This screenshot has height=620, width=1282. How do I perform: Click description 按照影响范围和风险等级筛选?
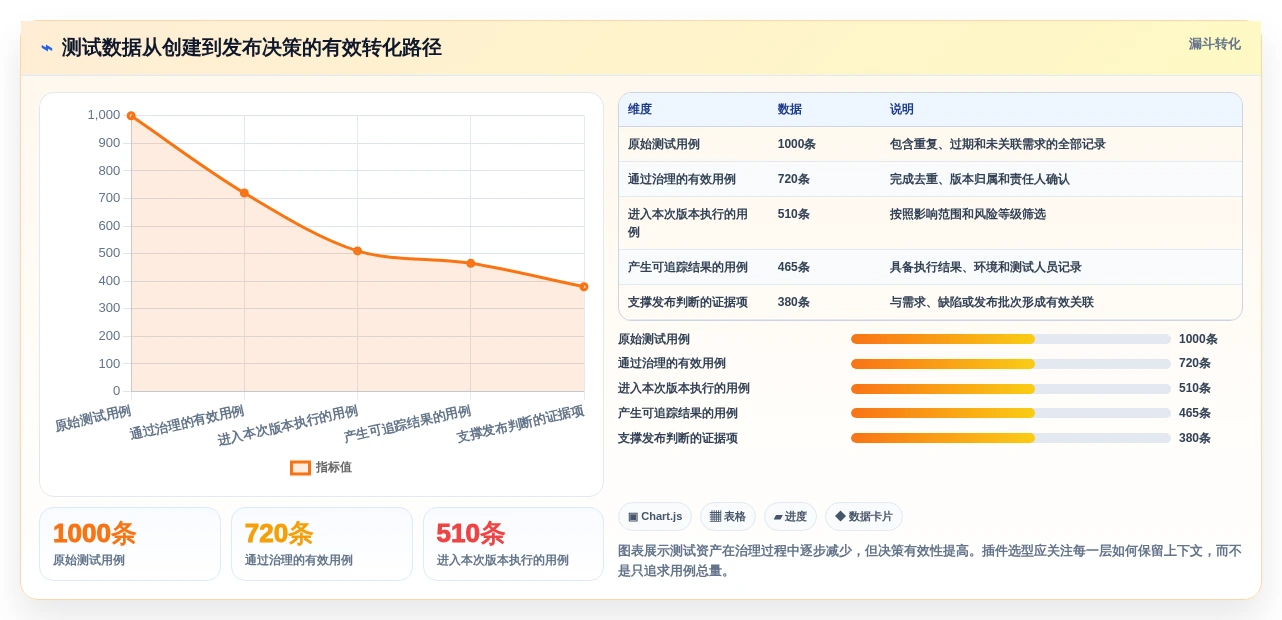tap(967, 214)
